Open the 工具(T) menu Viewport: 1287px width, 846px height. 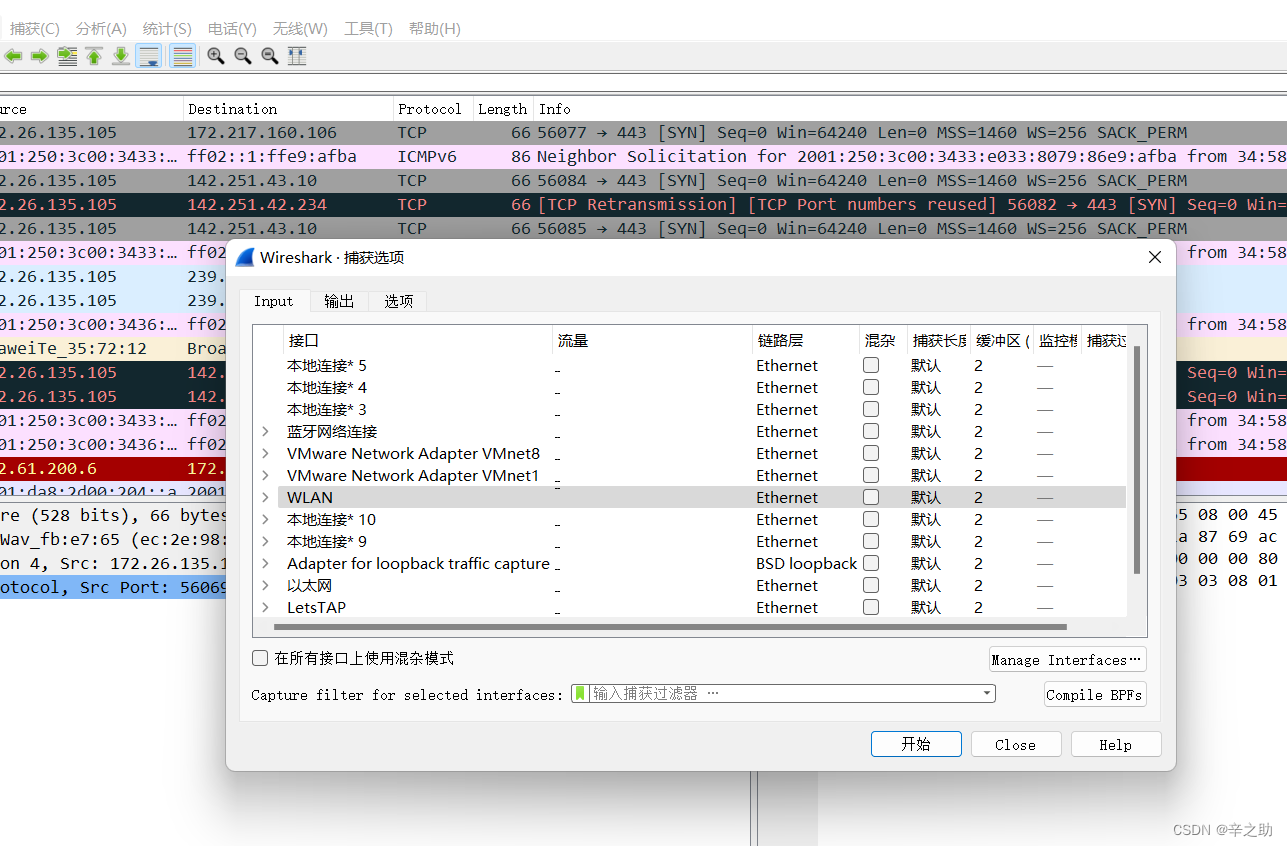click(368, 29)
